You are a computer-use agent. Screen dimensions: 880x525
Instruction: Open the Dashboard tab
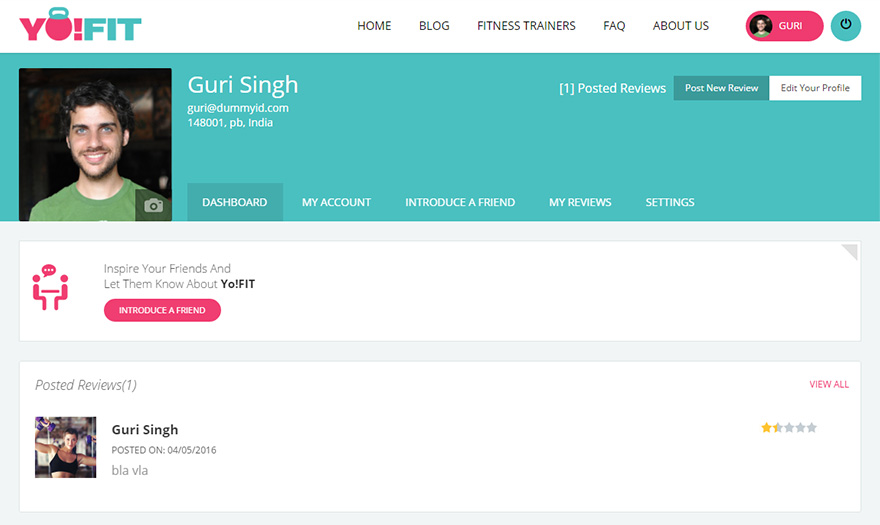click(234, 202)
